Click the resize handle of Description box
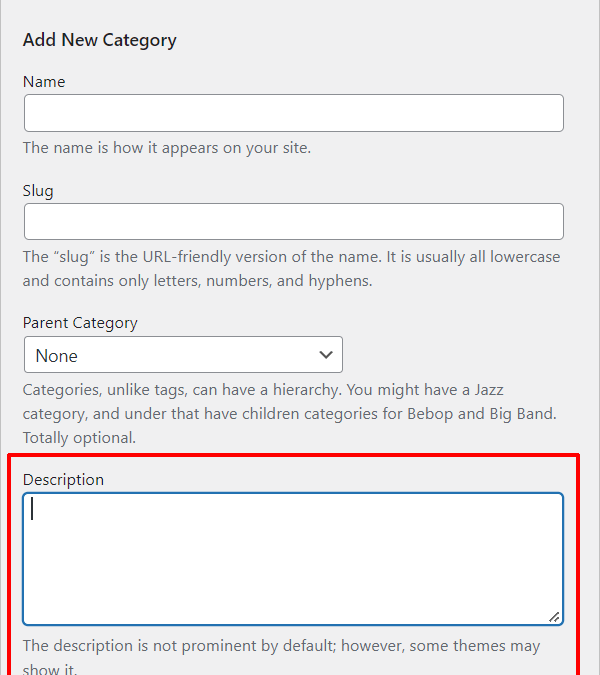The height and width of the screenshot is (675, 600). (554, 616)
